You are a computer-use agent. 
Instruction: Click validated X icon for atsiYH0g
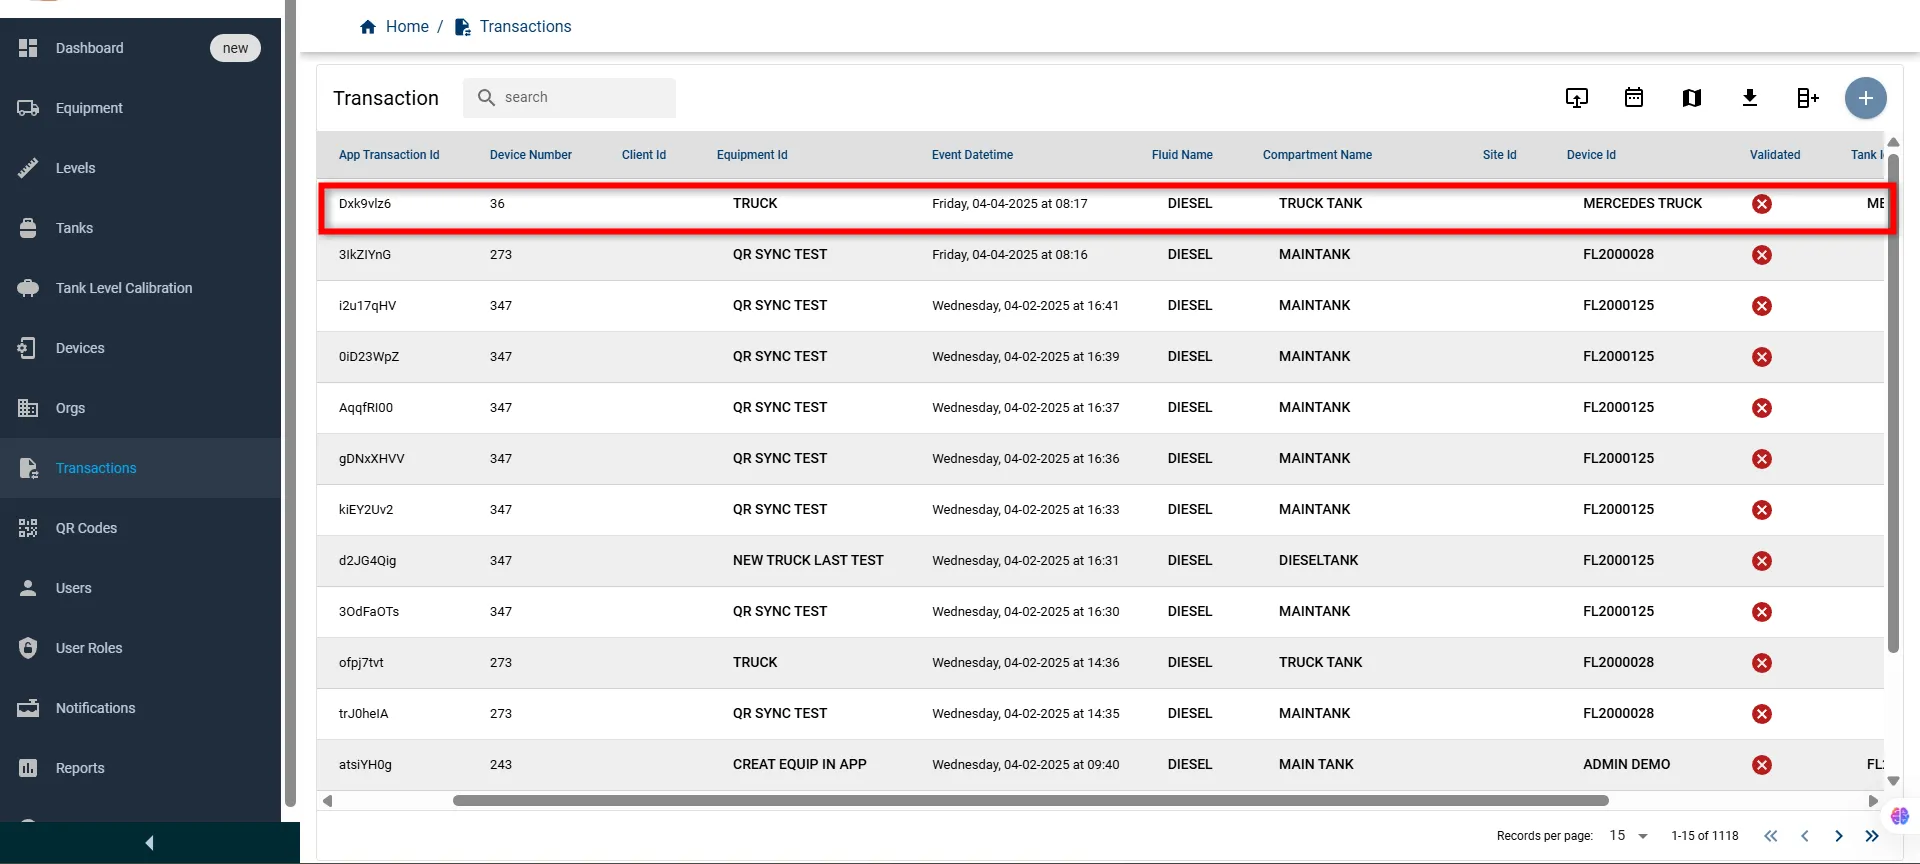(1762, 765)
